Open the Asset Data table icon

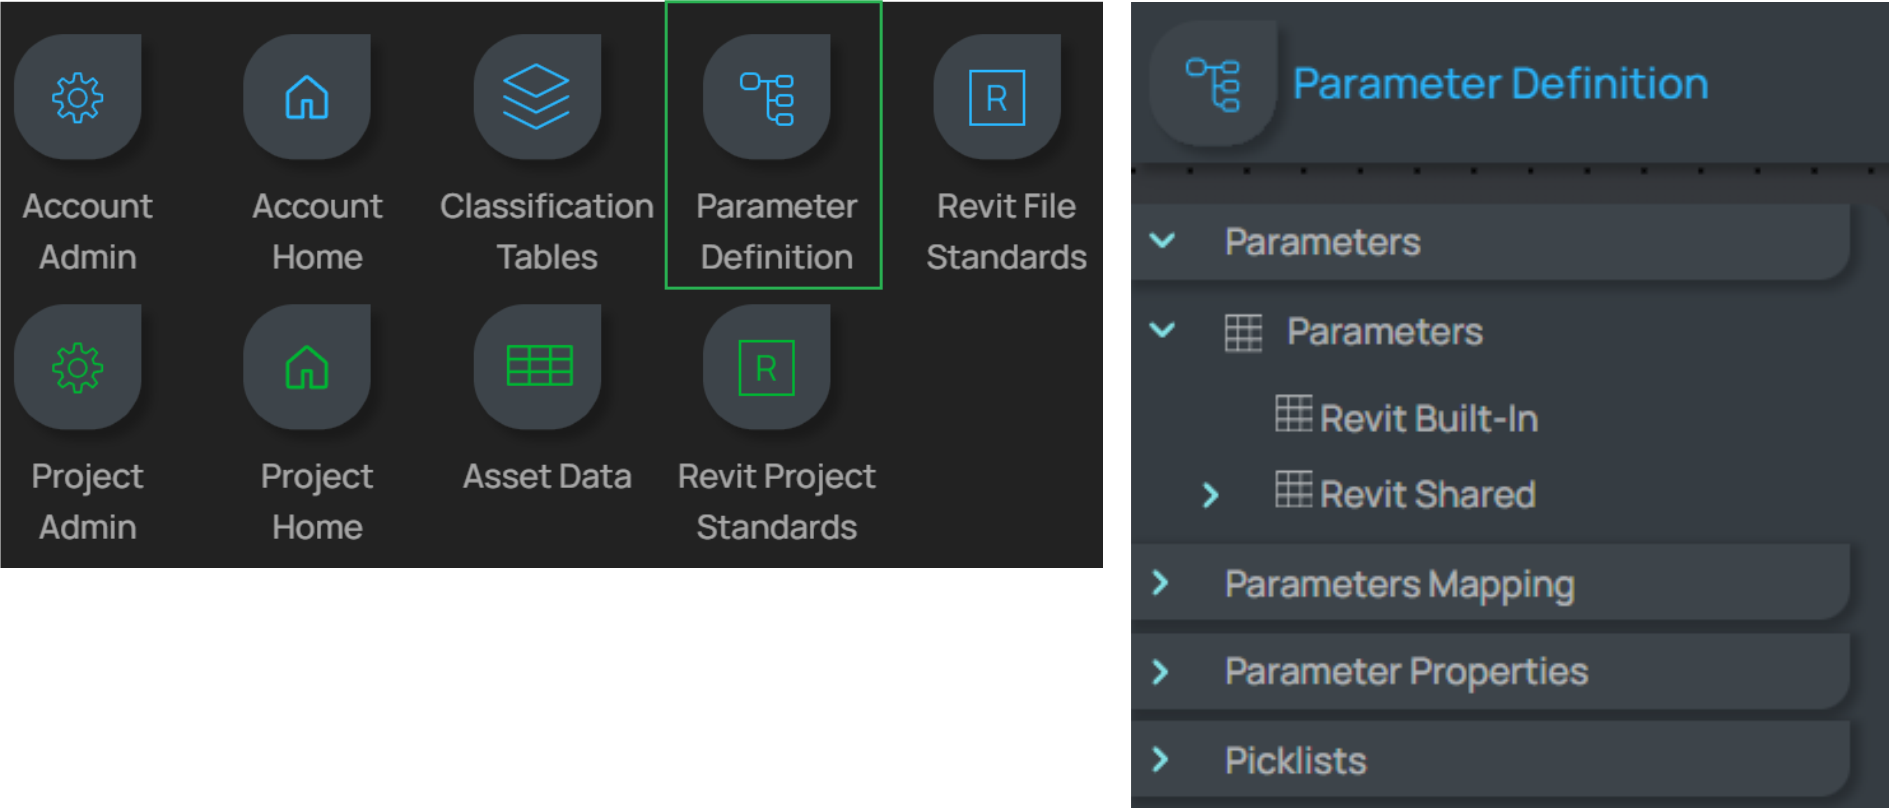pyautogui.click(x=539, y=367)
